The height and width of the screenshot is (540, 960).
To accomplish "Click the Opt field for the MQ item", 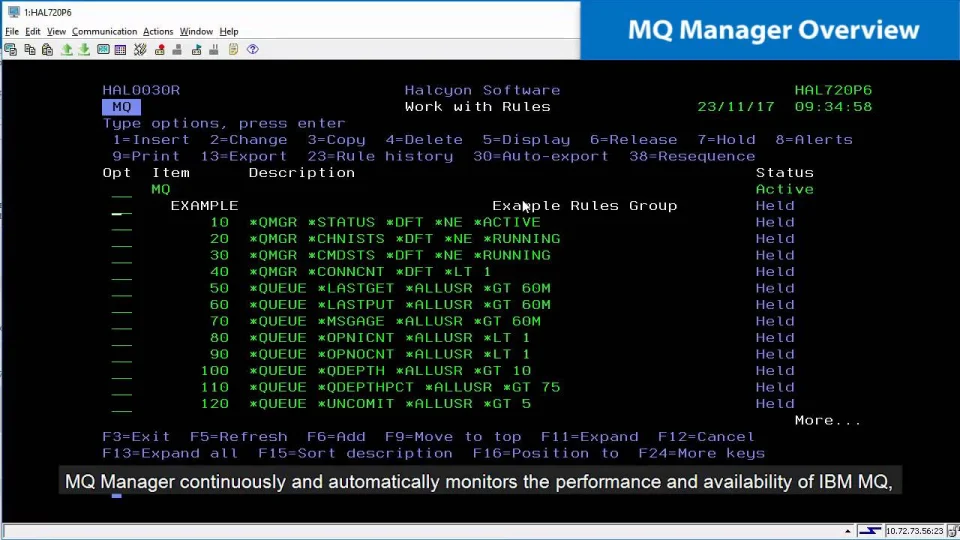I will tap(122, 190).
